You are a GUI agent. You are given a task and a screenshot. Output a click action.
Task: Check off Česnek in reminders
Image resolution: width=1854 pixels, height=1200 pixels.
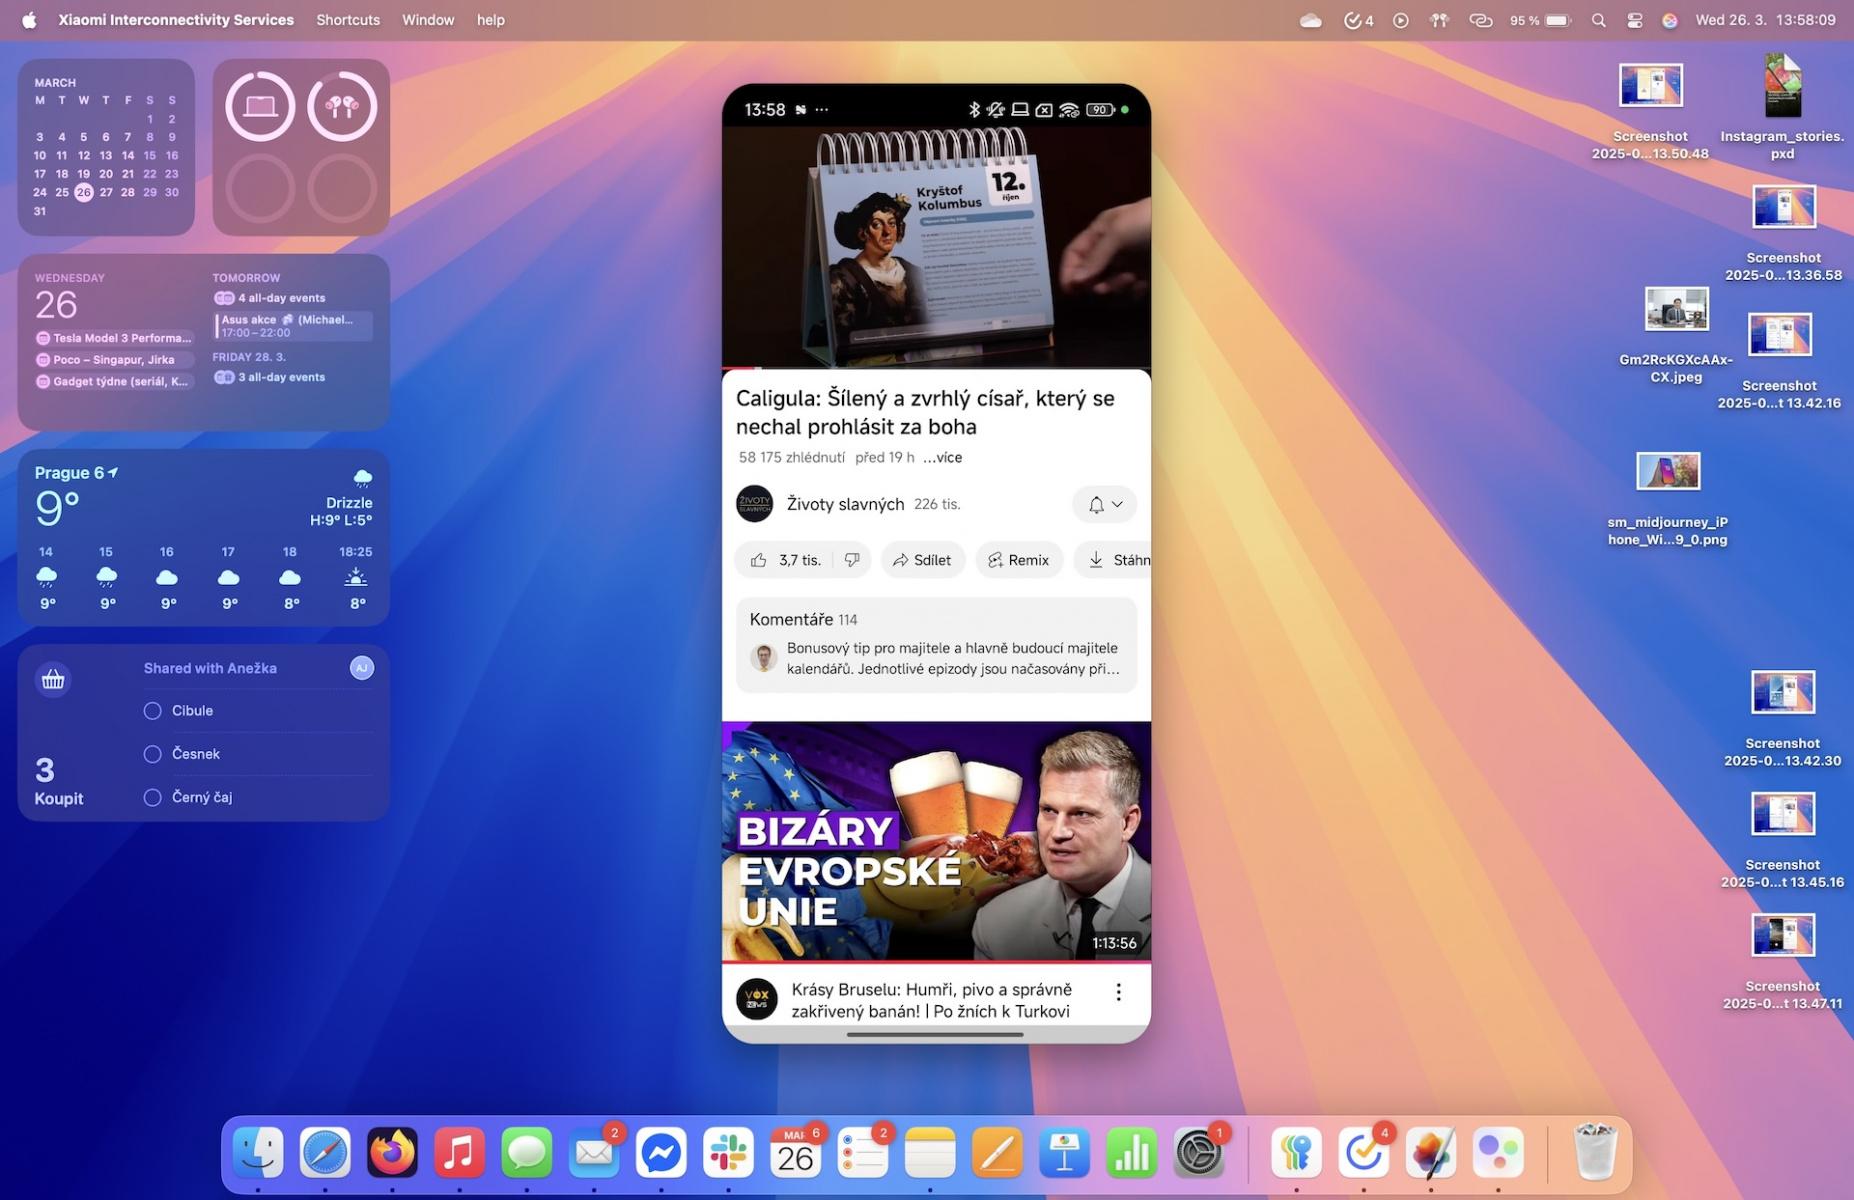tap(152, 754)
